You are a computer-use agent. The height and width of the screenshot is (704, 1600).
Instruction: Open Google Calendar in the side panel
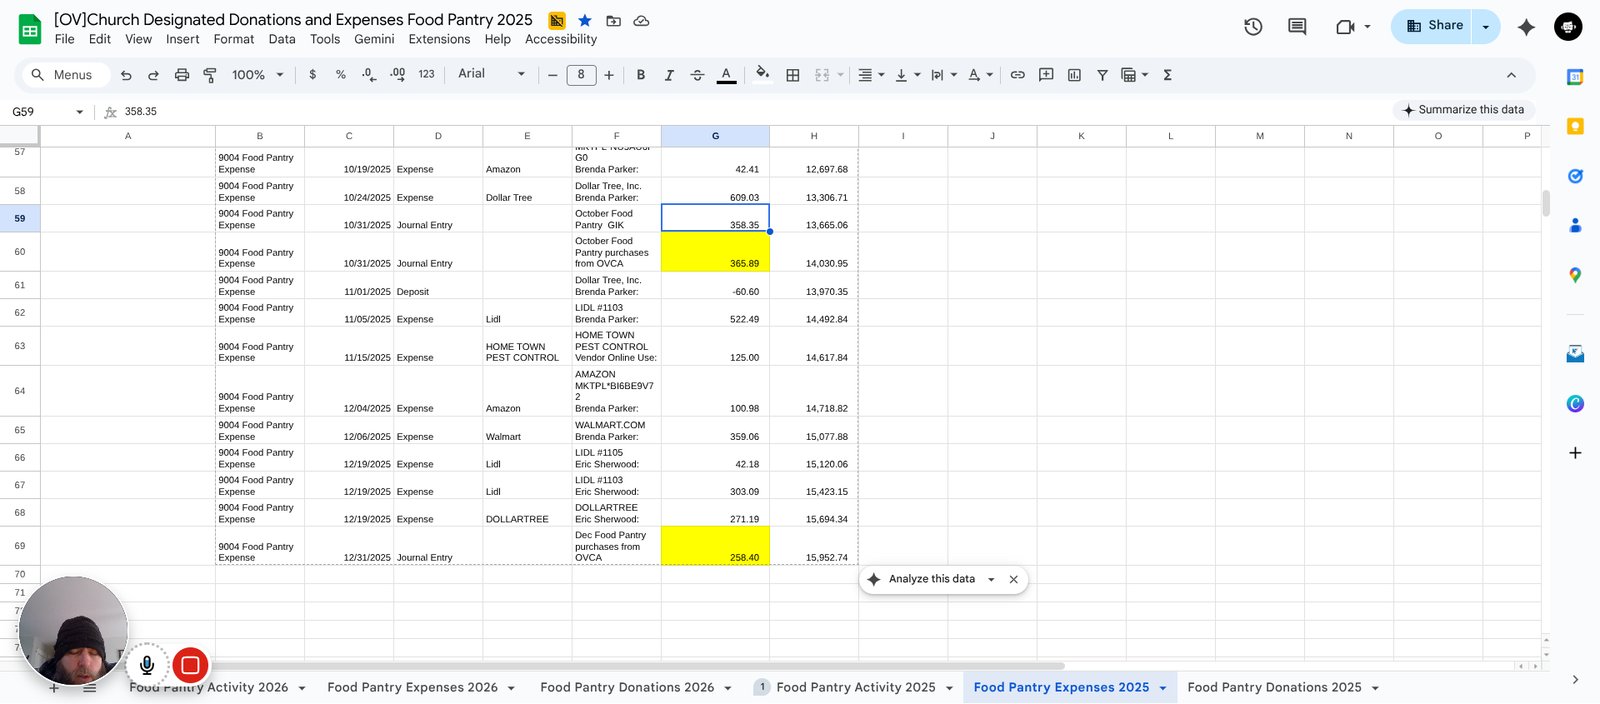tap(1575, 77)
